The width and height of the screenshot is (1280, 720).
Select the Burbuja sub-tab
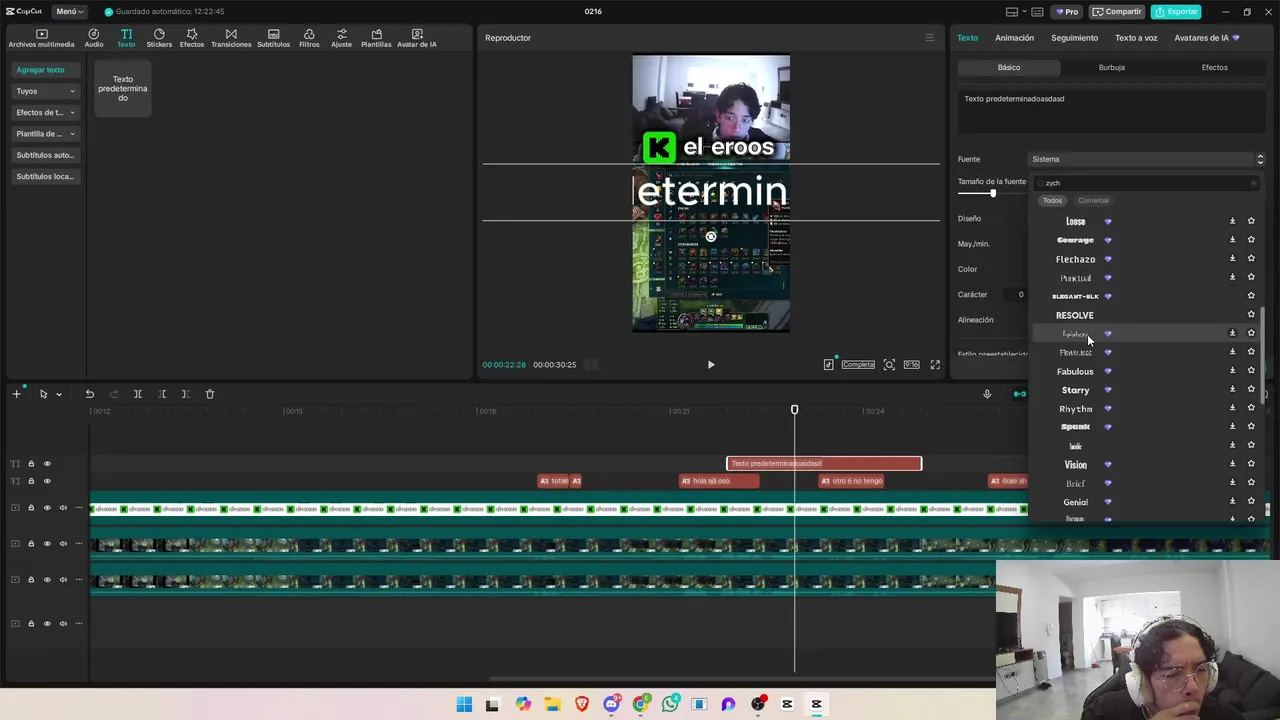click(1112, 67)
